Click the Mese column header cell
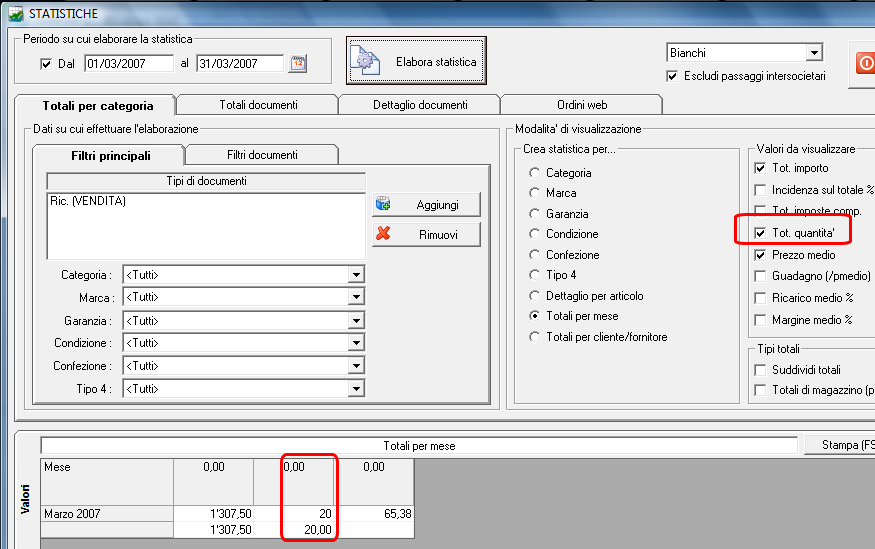The width and height of the screenshot is (875, 549). coord(107,482)
